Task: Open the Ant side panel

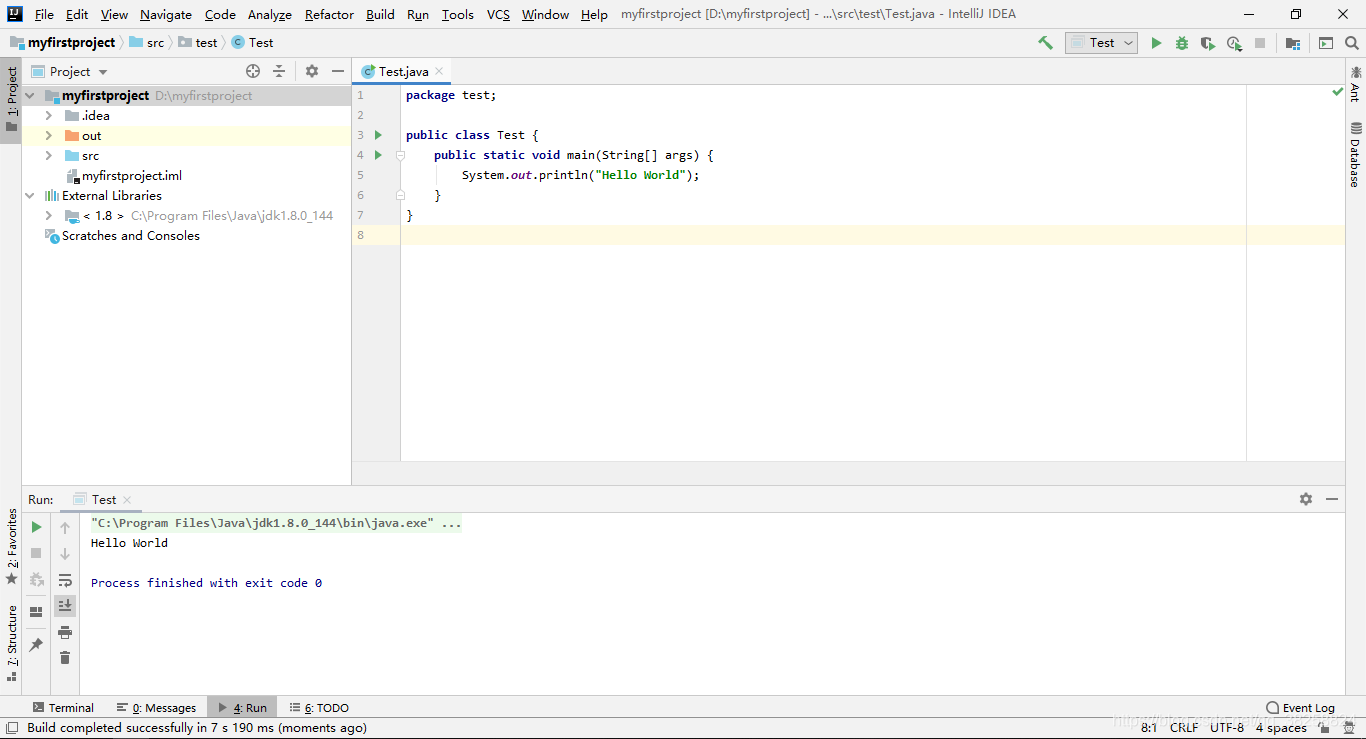Action: pyautogui.click(x=1356, y=84)
